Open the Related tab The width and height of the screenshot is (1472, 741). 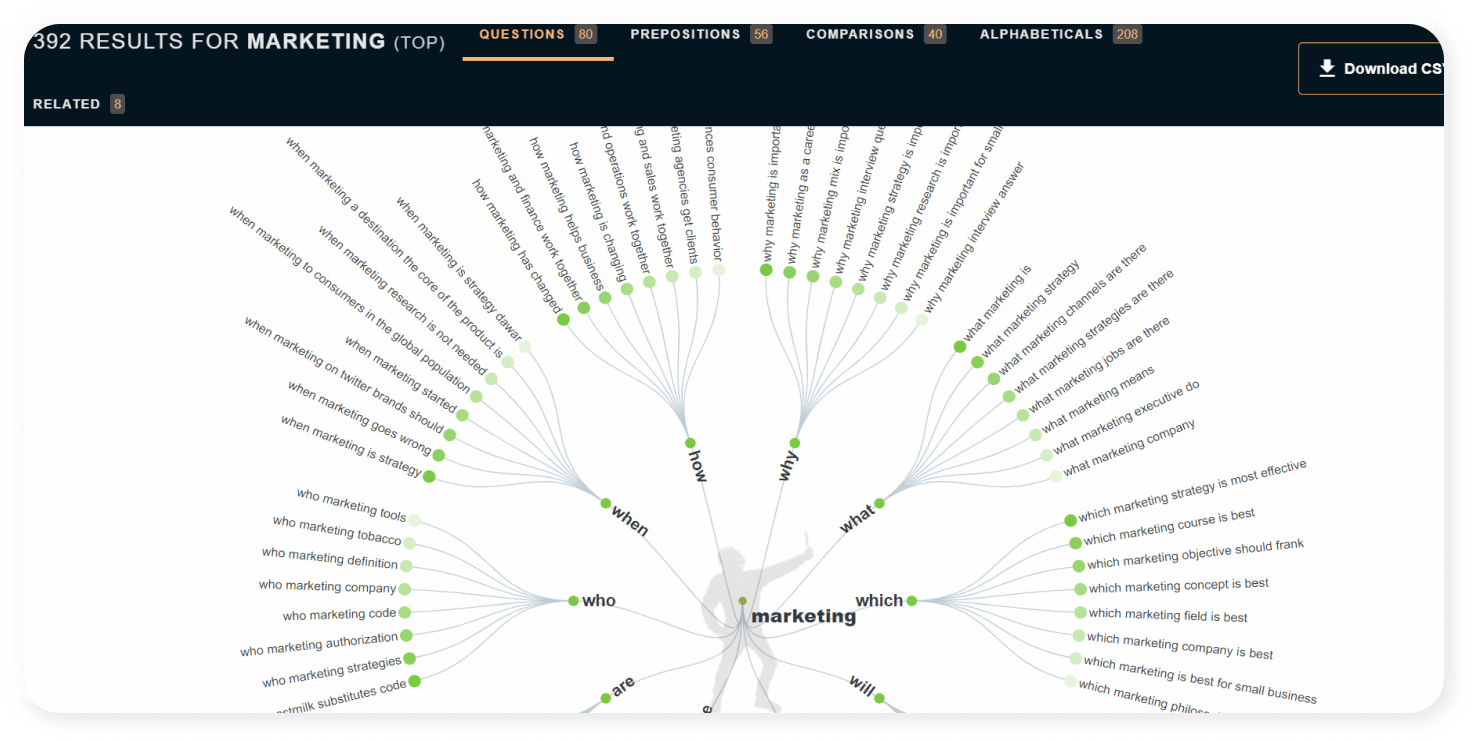coord(79,104)
